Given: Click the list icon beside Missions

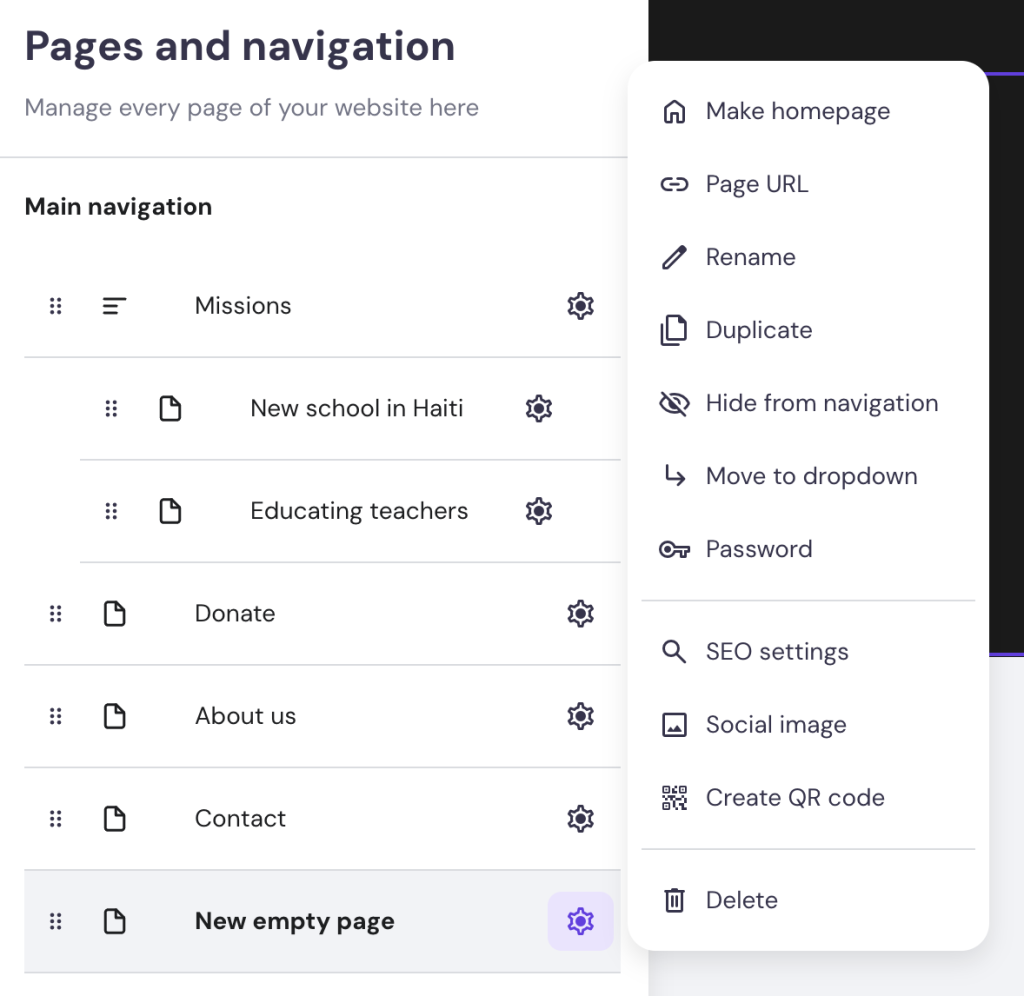Looking at the screenshot, I should 114,306.
